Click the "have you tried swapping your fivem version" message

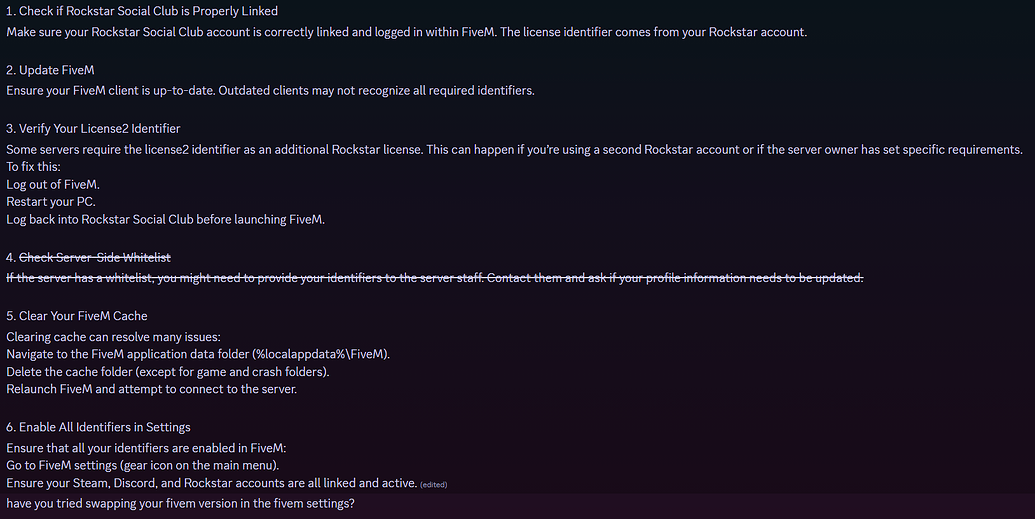click(180, 503)
